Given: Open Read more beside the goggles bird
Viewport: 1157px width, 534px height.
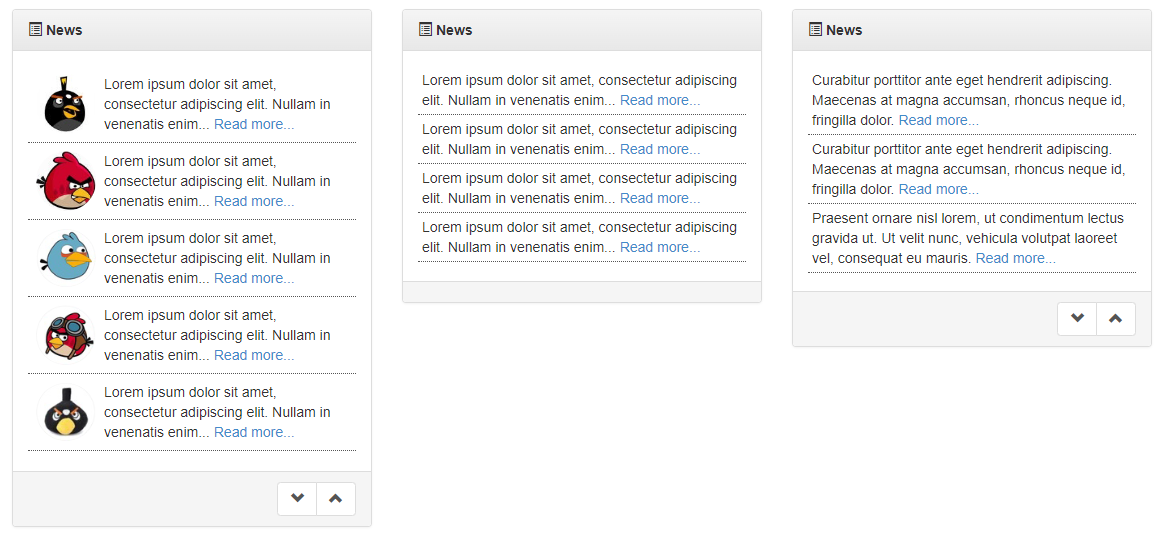Looking at the screenshot, I should [254, 356].
